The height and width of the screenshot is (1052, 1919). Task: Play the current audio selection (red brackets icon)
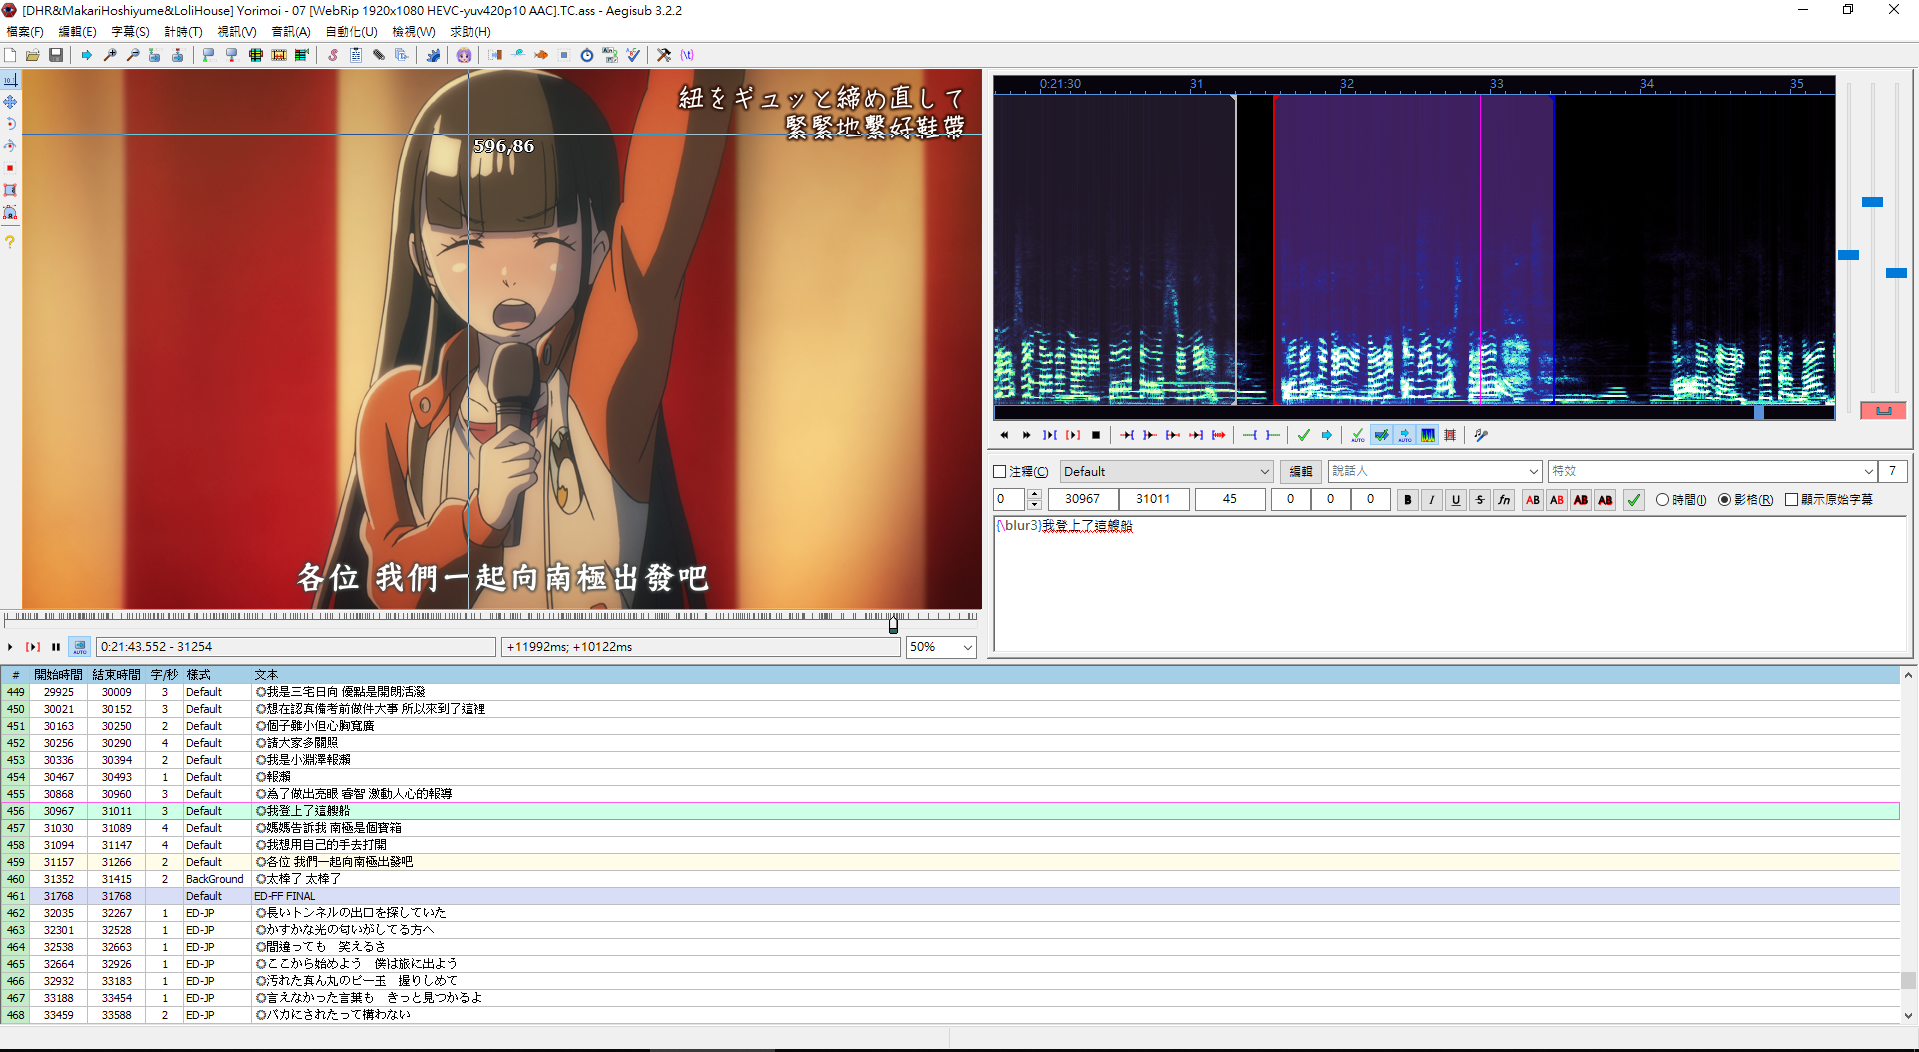pos(1073,435)
